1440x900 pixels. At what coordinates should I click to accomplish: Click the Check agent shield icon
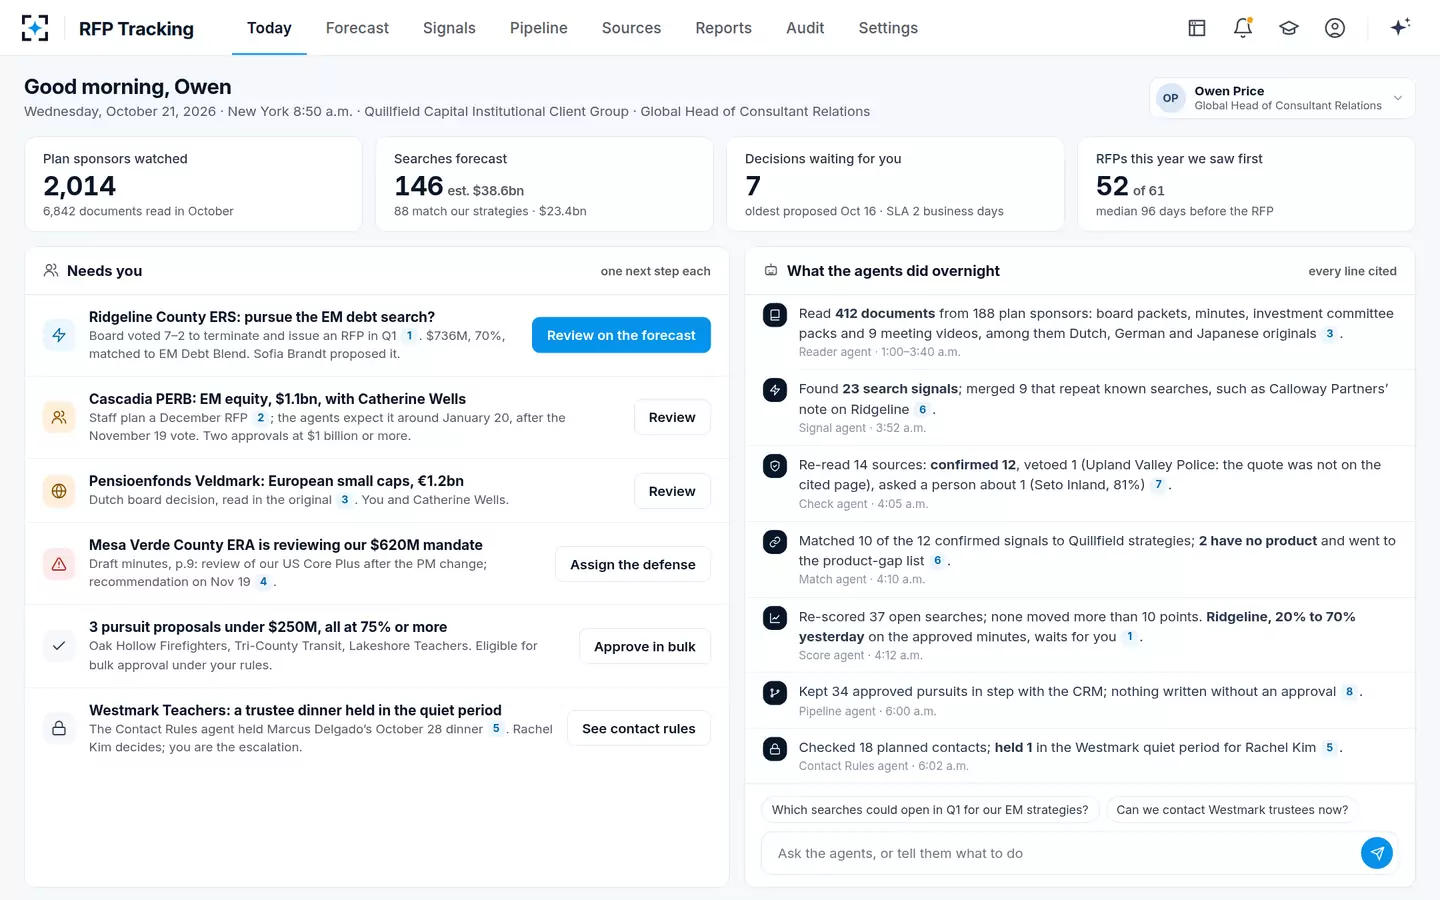click(x=775, y=466)
